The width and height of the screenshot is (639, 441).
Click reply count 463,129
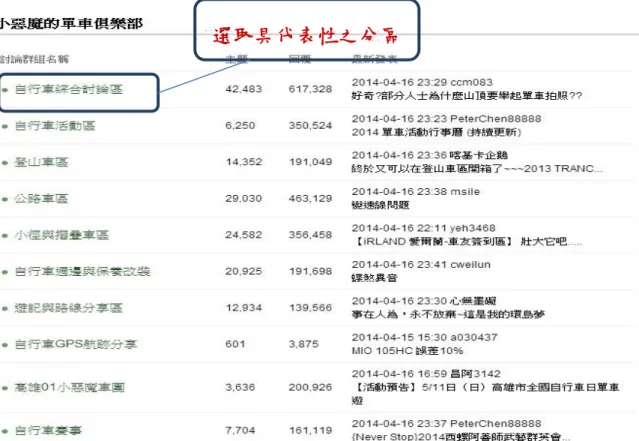(x=310, y=198)
